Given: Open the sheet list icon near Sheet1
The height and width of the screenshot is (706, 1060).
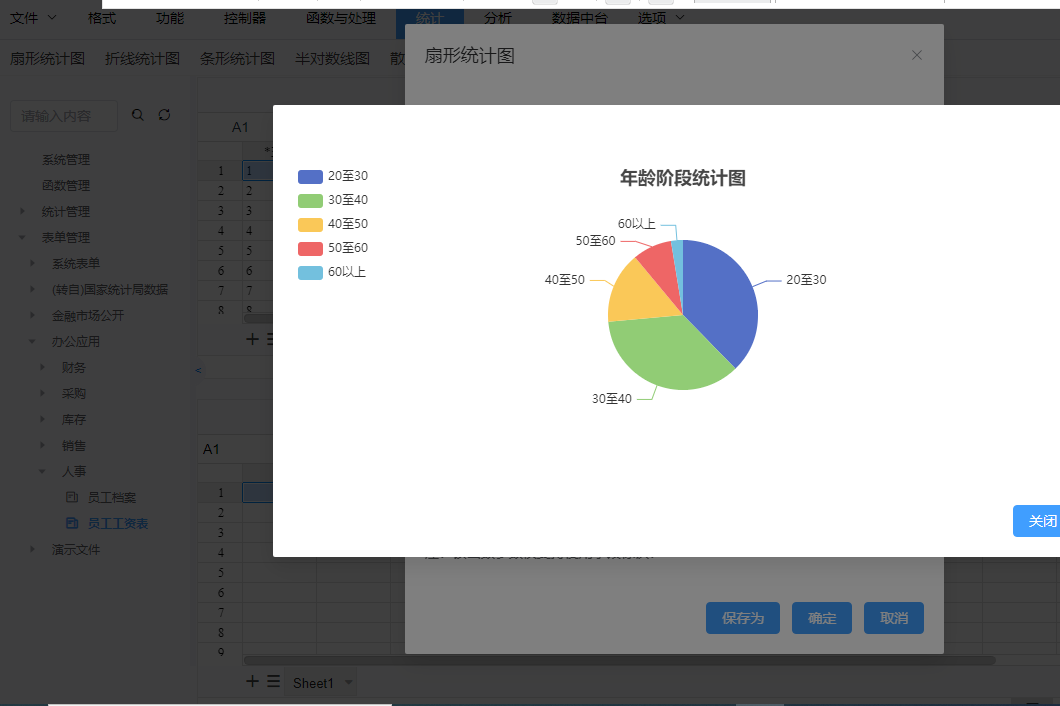Looking at the screenshot, I should click(273, 681).
